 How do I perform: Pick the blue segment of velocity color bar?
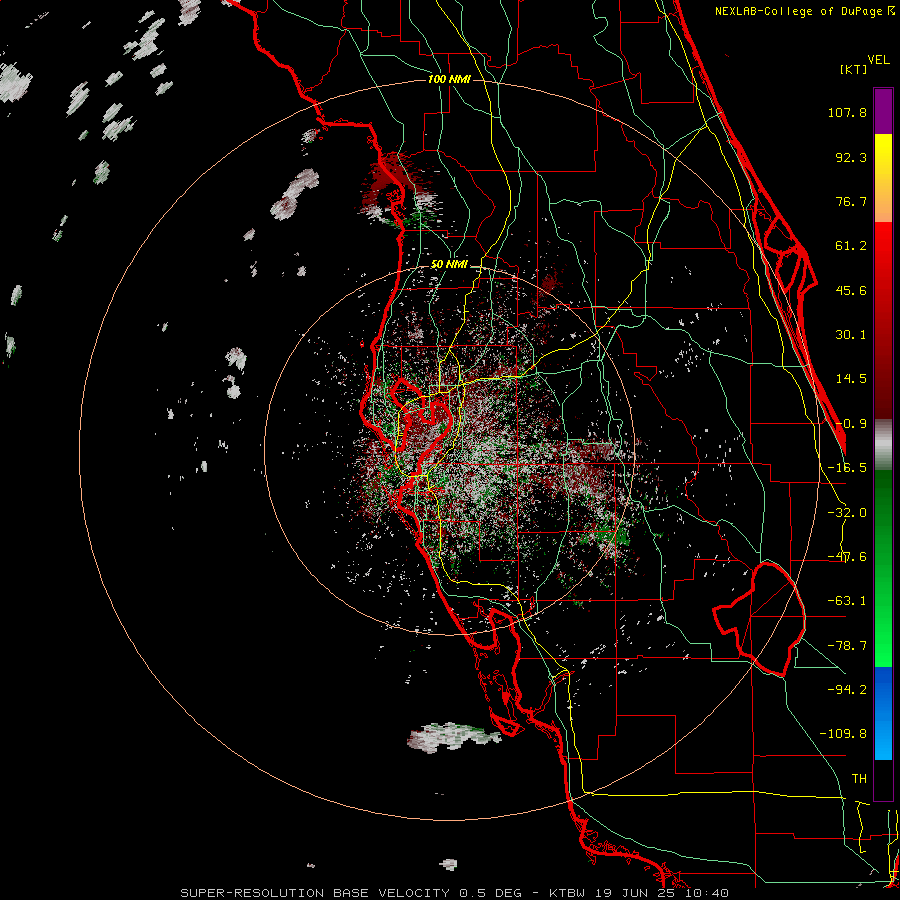tap(883, 713)
